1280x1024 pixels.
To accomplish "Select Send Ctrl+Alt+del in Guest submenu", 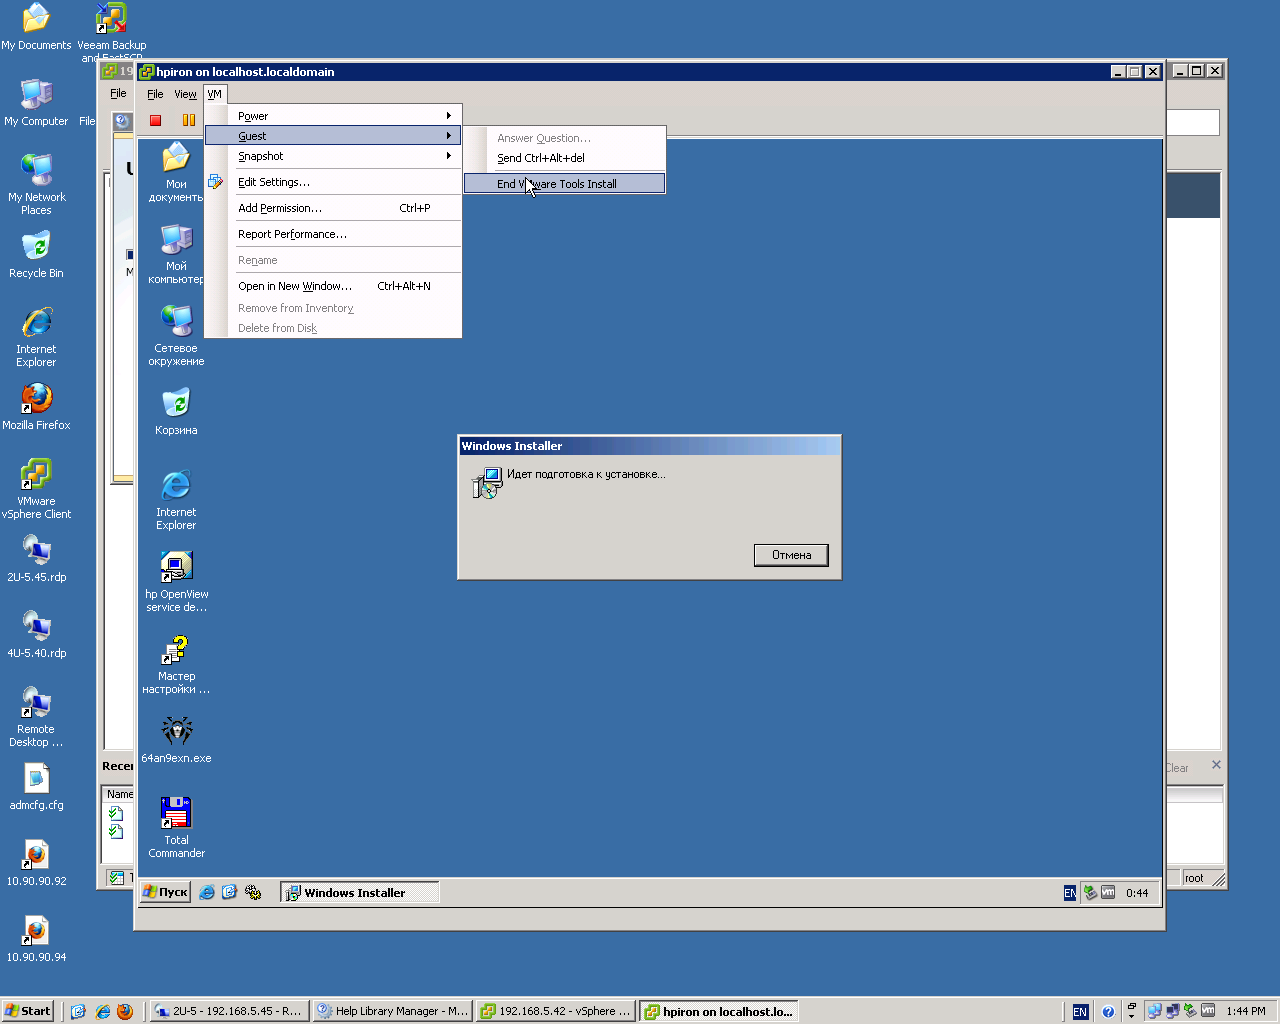I will (565, 158).
